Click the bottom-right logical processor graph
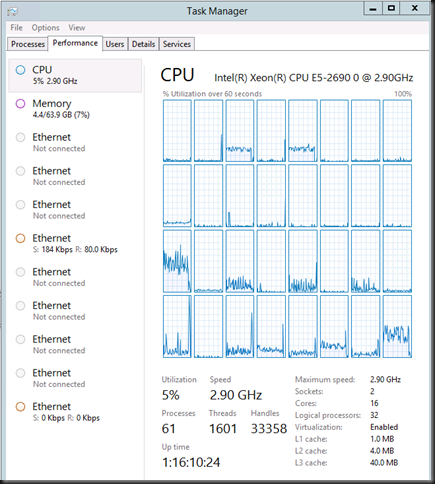 (397, 326)
